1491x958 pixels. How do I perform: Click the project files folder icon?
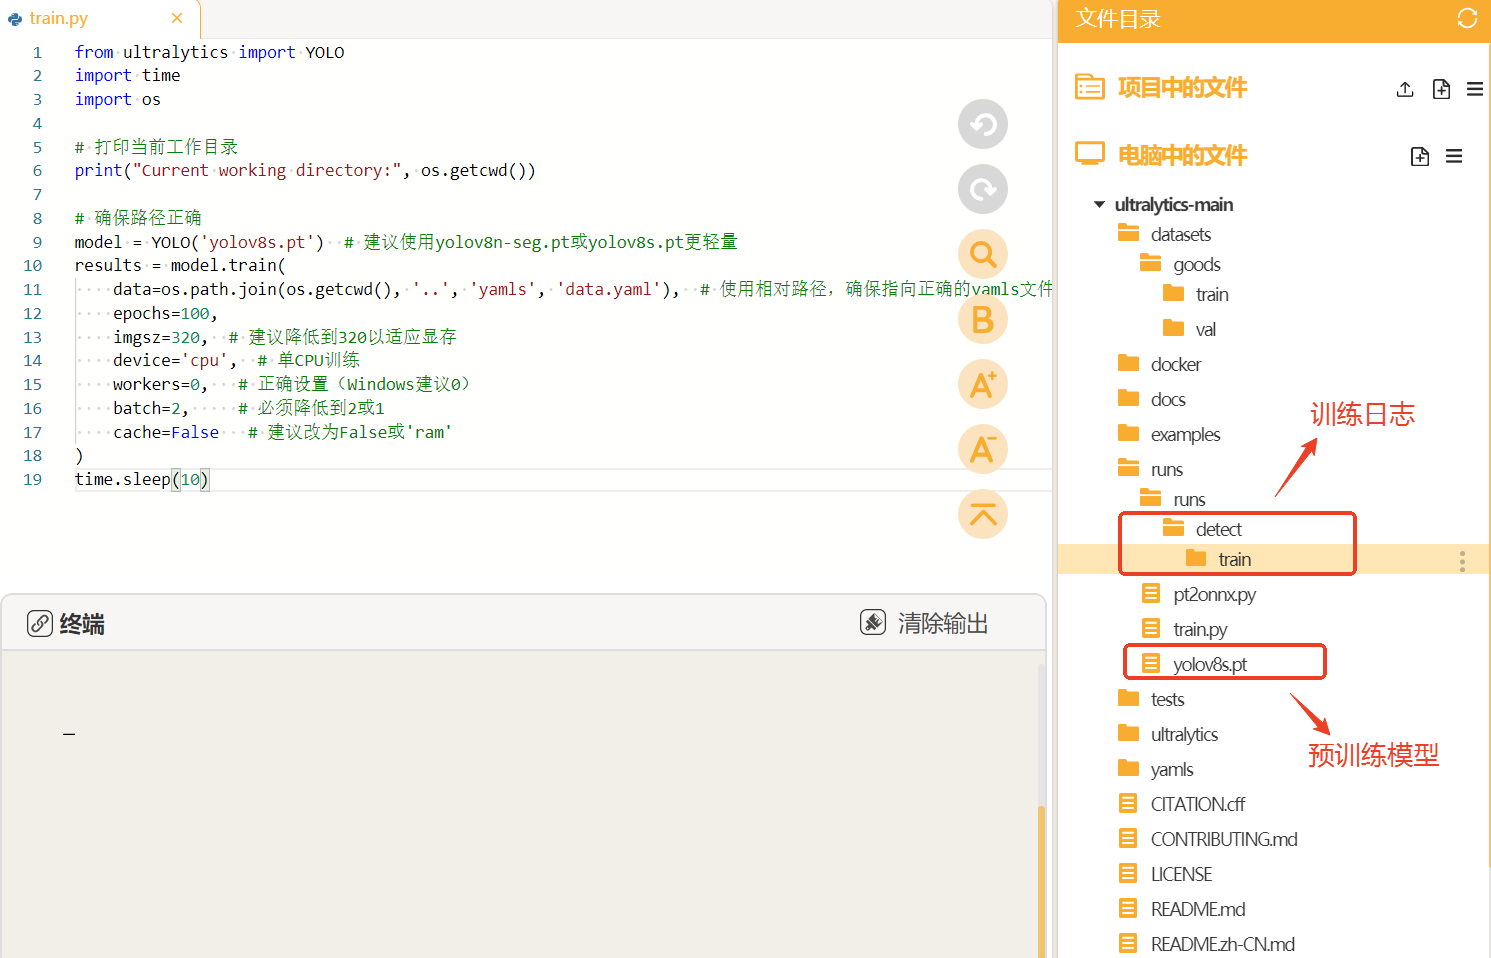pyautogui.click(x=1090, y=87)
